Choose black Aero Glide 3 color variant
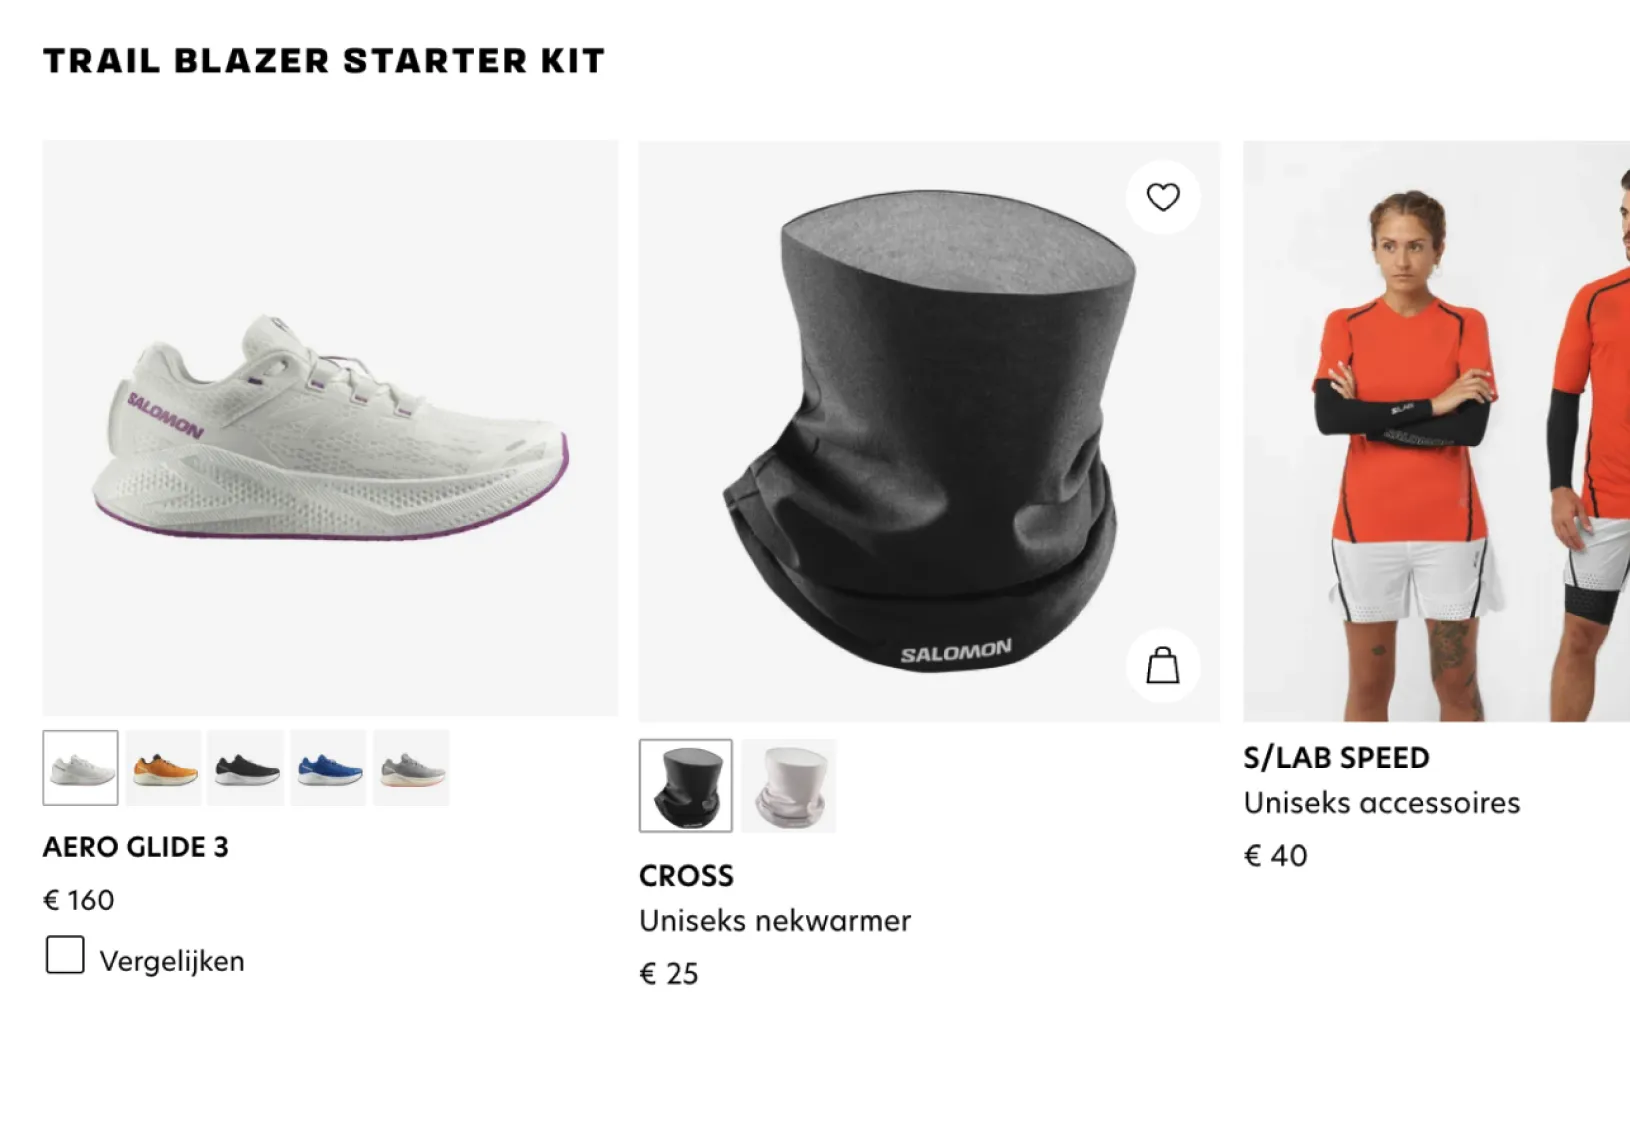The height and width of the screenshot is (1148, 1630). (247, 768)
